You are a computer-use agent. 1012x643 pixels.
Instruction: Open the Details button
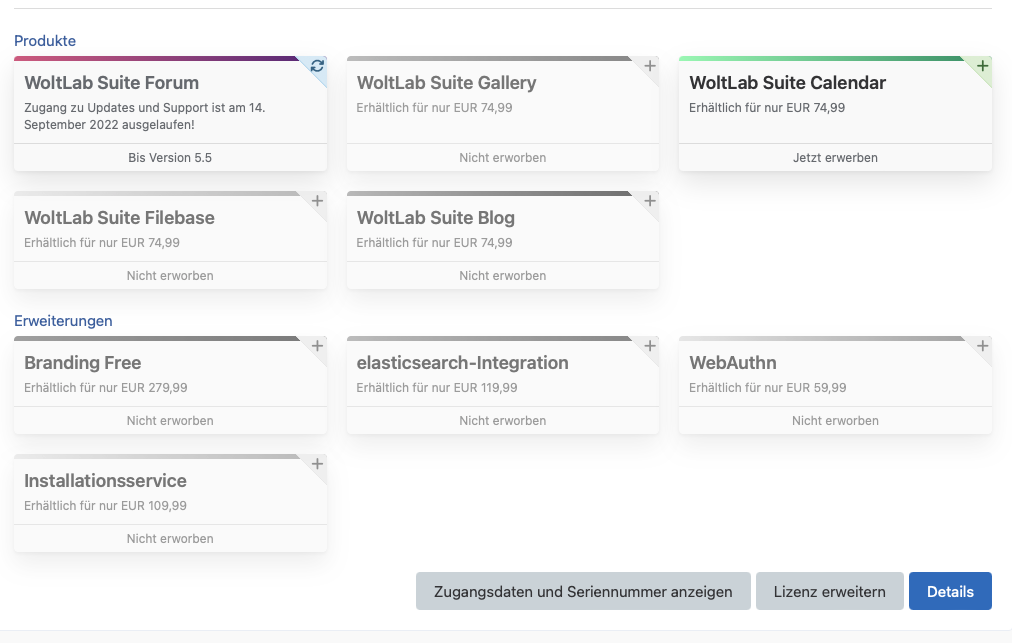(x=949, y=591)
